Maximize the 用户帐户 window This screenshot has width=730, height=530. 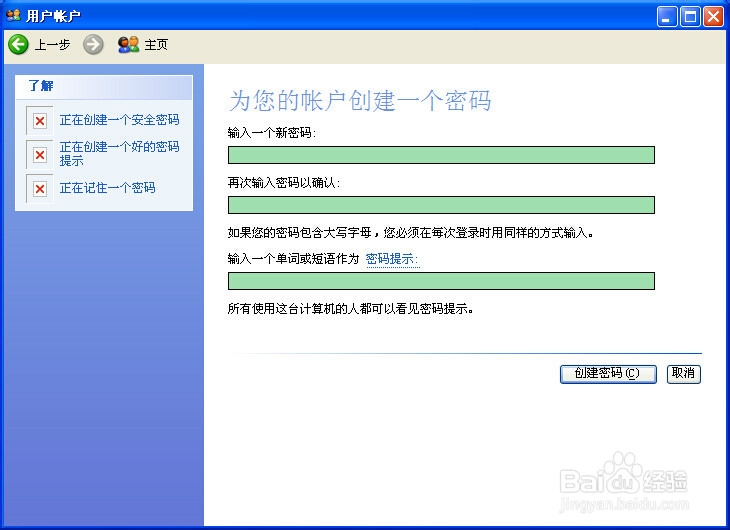[x=690, y=17]
